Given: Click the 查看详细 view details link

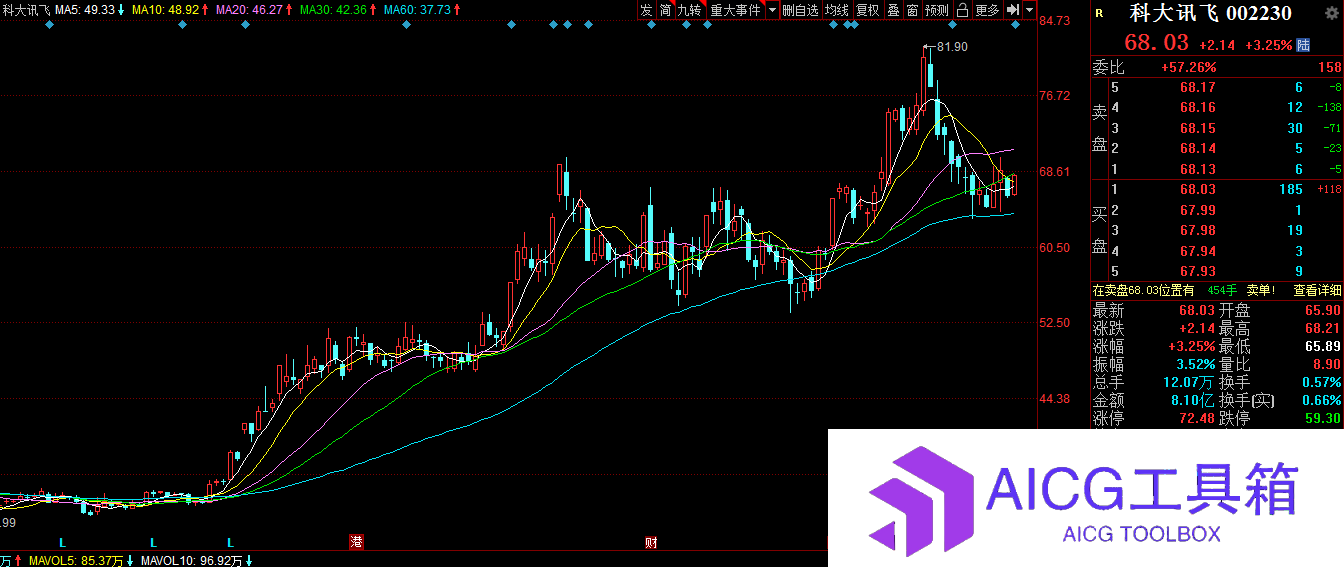Looking at the screenshot, I should [x=1317, y=290].
